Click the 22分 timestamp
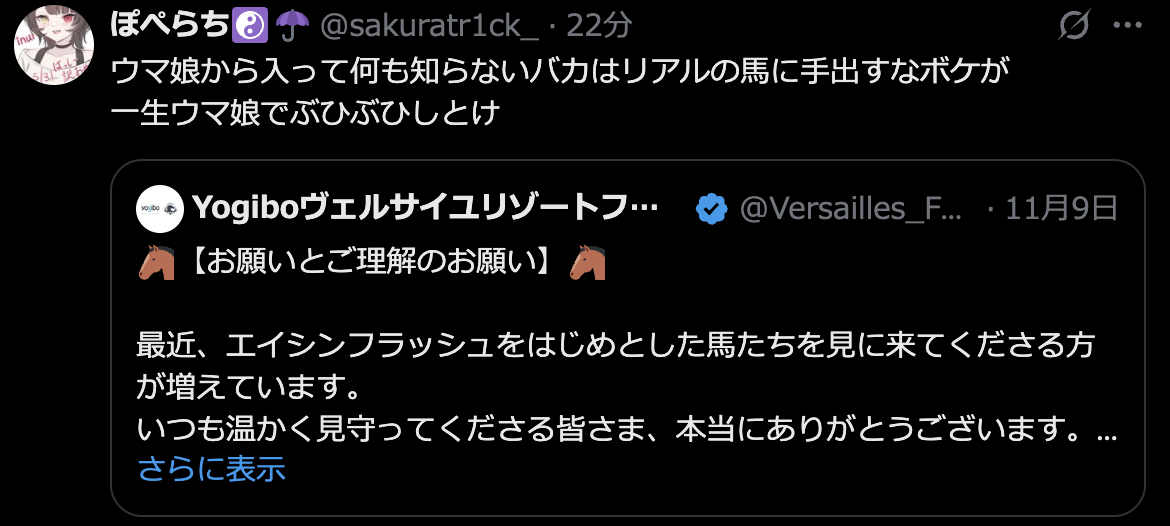This screenshot has height=526, width=1170. coord(599,26)
